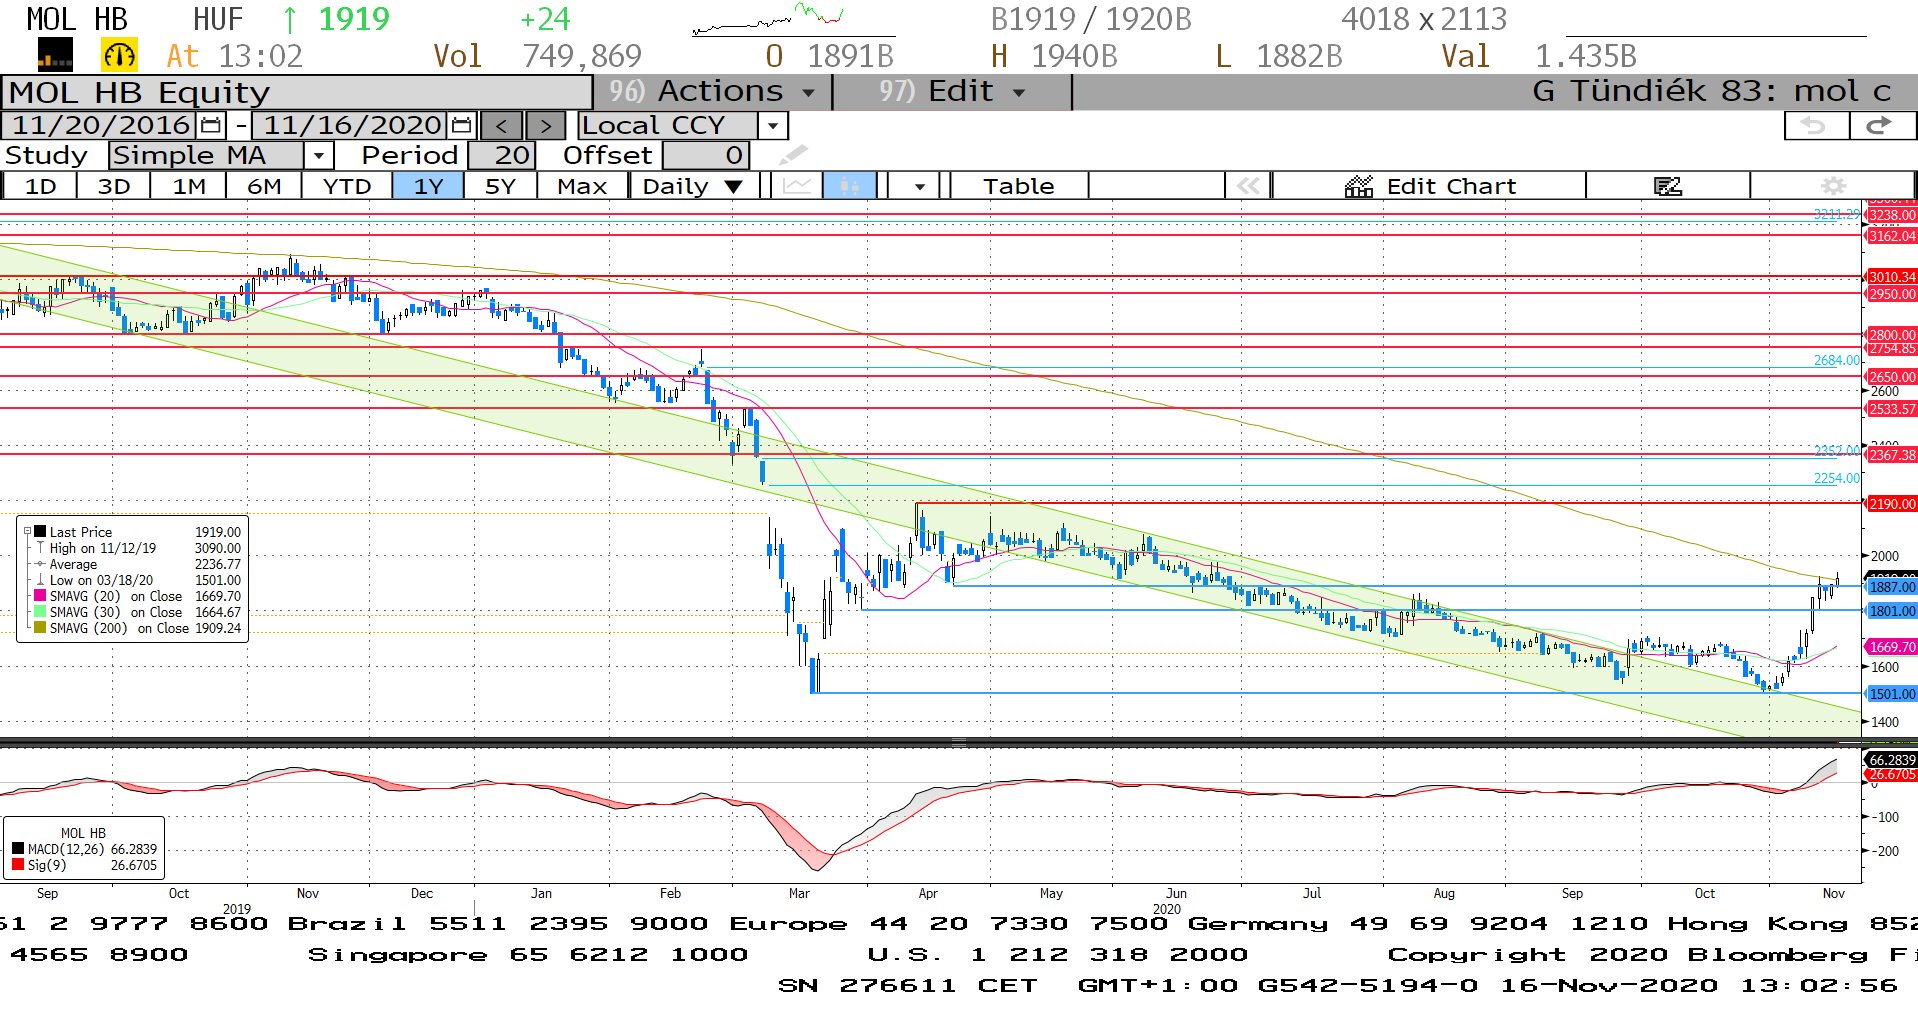Open the 97) Edit menu
1918x1025 pixels.
pos(952,92)
